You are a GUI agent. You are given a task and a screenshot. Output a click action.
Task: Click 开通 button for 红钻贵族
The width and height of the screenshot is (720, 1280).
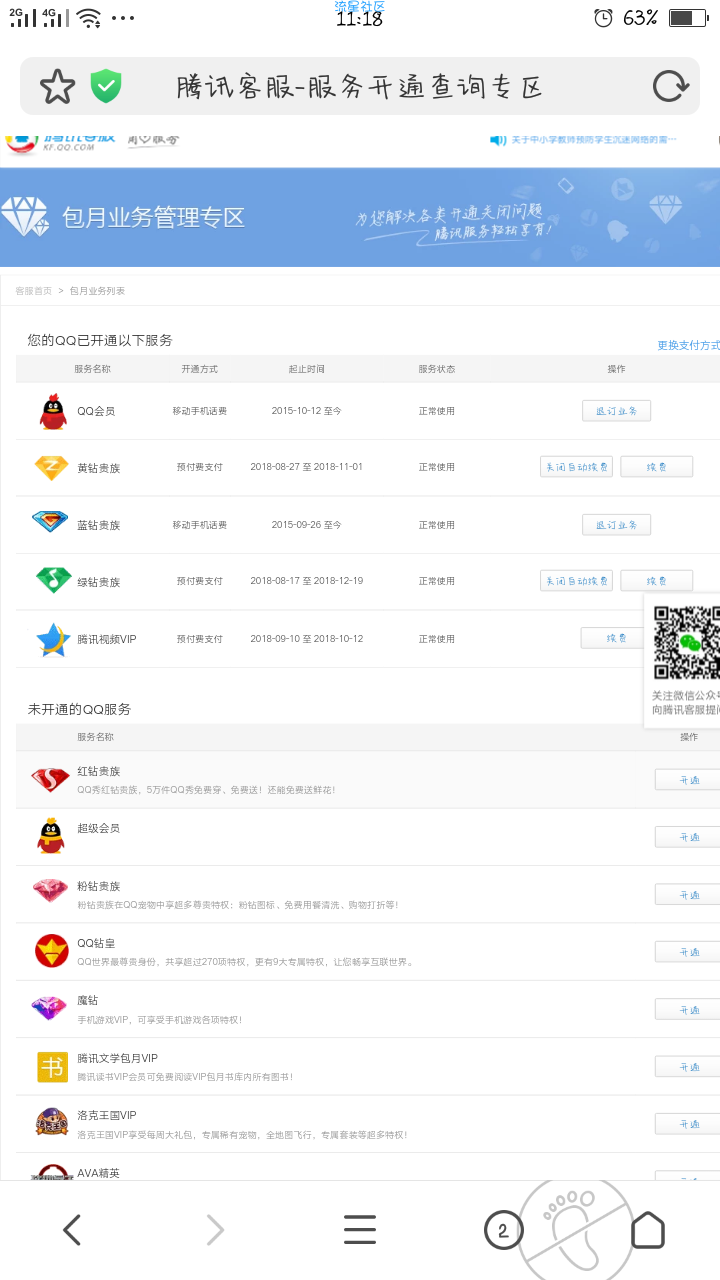688,780
